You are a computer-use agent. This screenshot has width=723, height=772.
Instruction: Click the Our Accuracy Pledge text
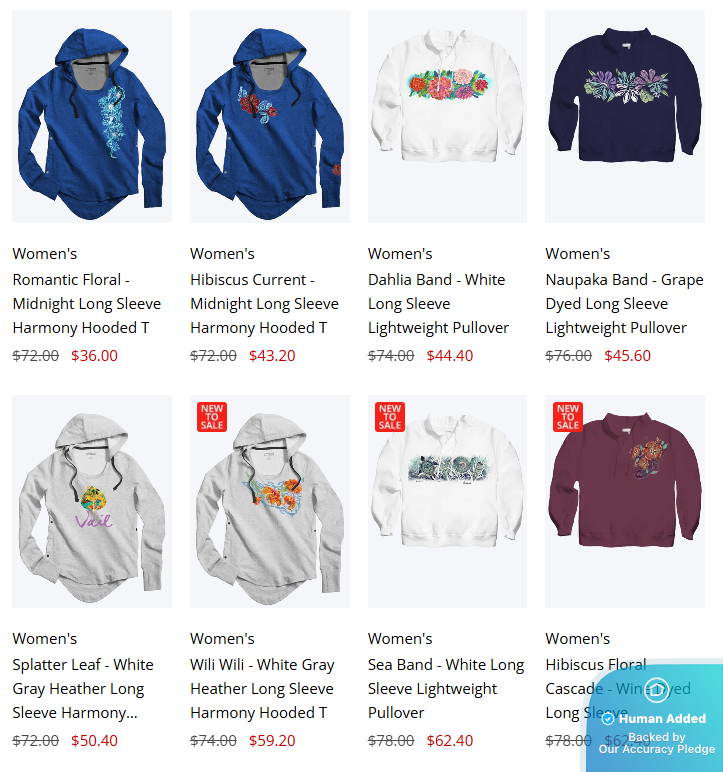pos(657,749)
